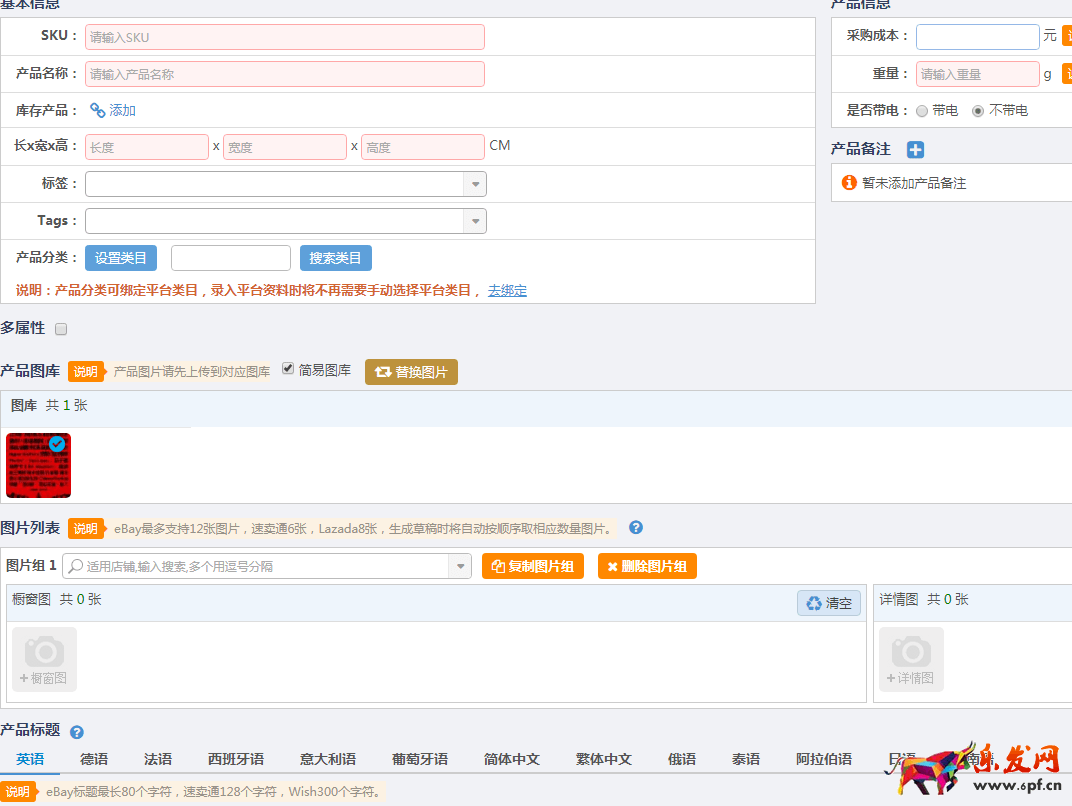Select the 带电 radio option

[x=922, y=111]
